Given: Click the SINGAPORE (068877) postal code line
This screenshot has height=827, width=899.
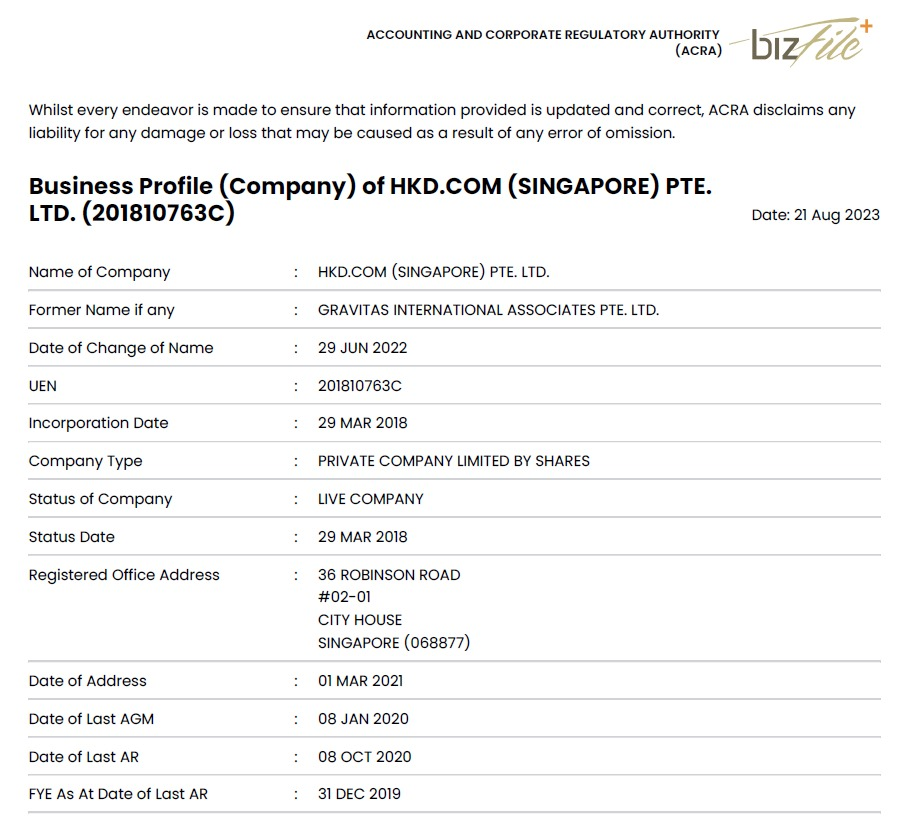Looking at the screenshot, I should point(393,643).
